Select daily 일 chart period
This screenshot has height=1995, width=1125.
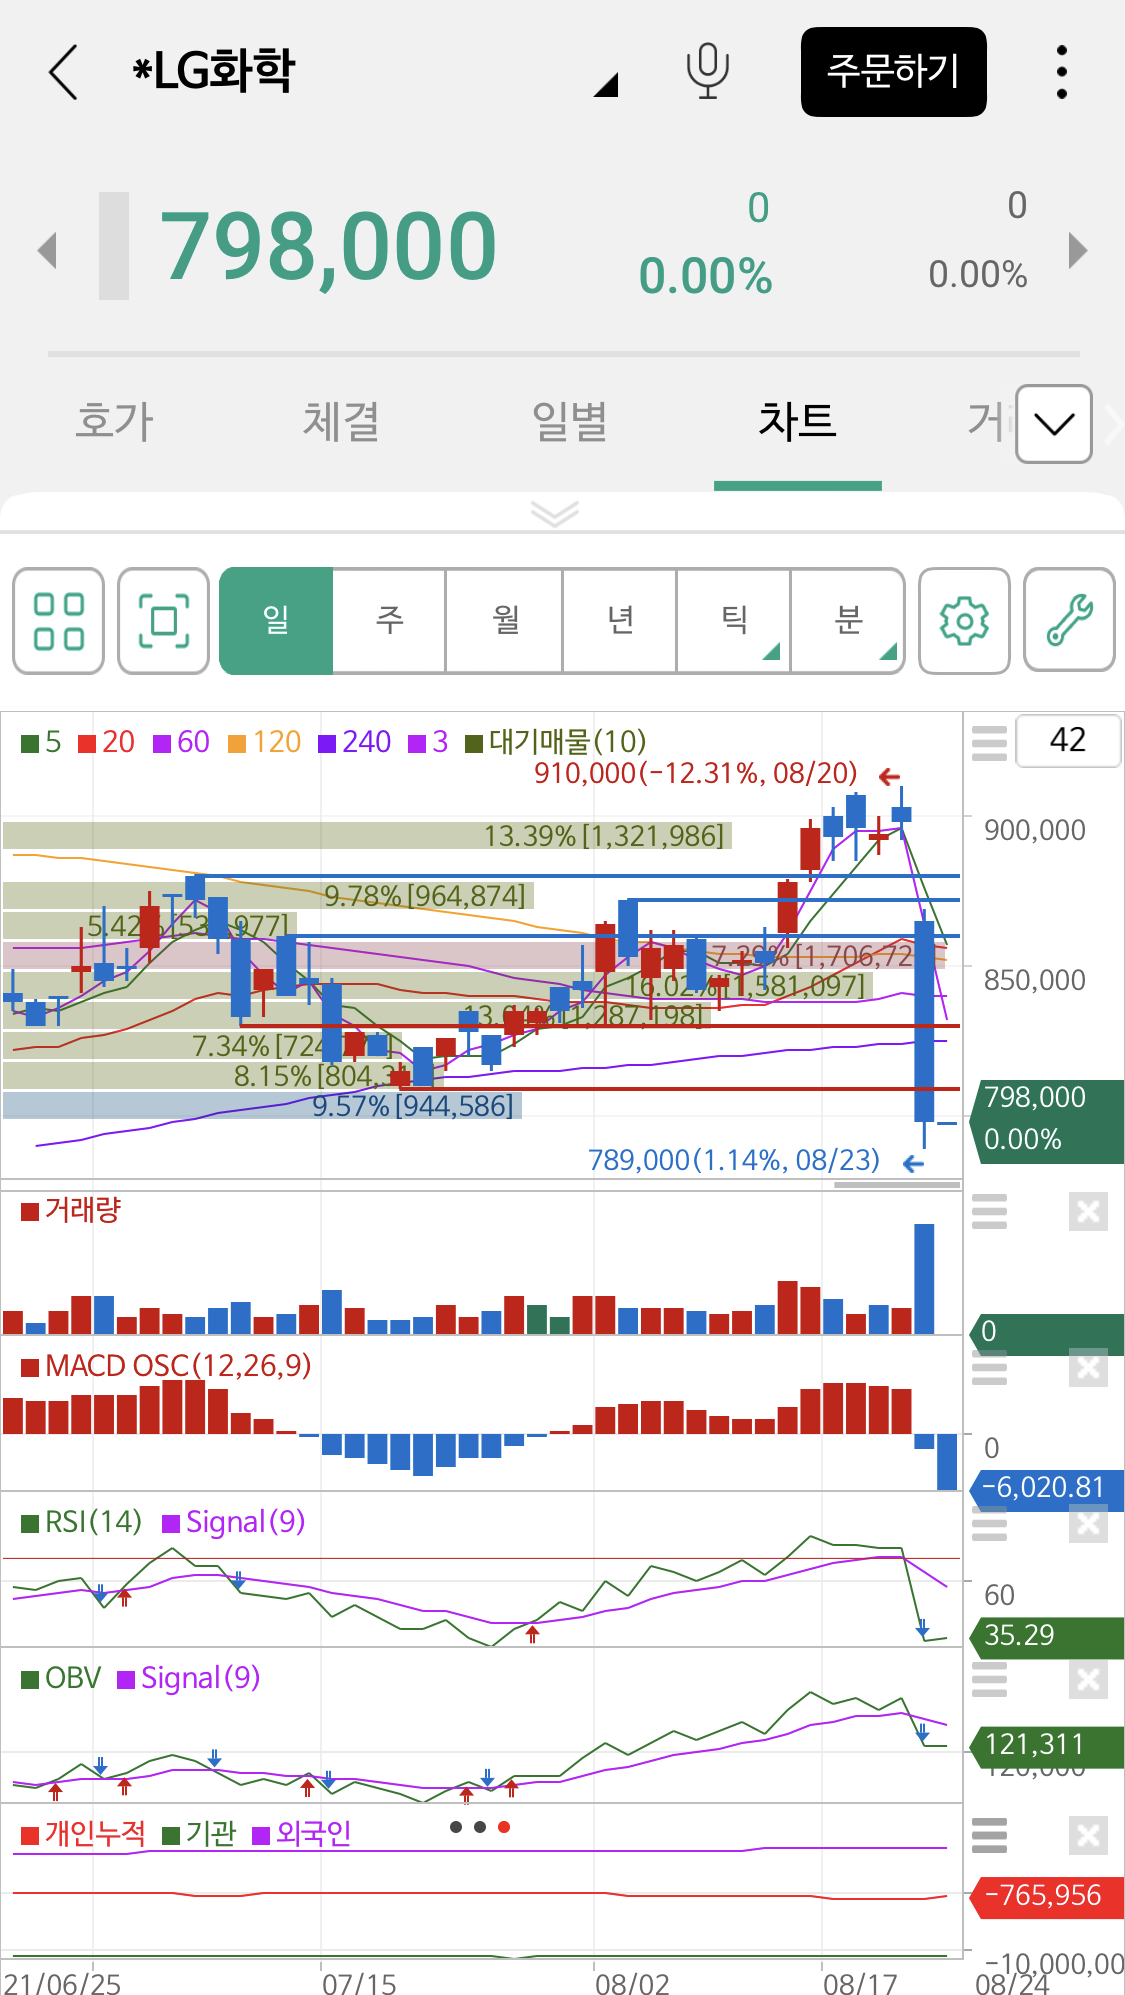click(276, 621)
